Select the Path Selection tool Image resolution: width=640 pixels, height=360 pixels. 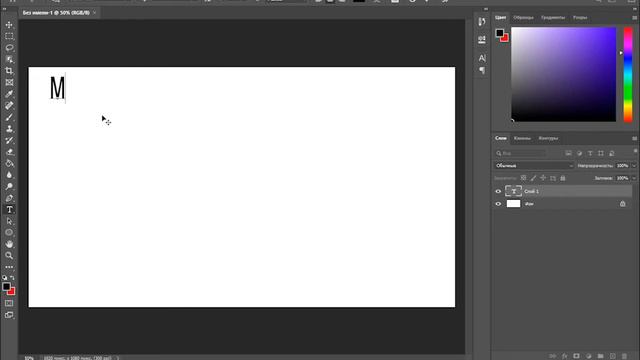click(9, 221)
